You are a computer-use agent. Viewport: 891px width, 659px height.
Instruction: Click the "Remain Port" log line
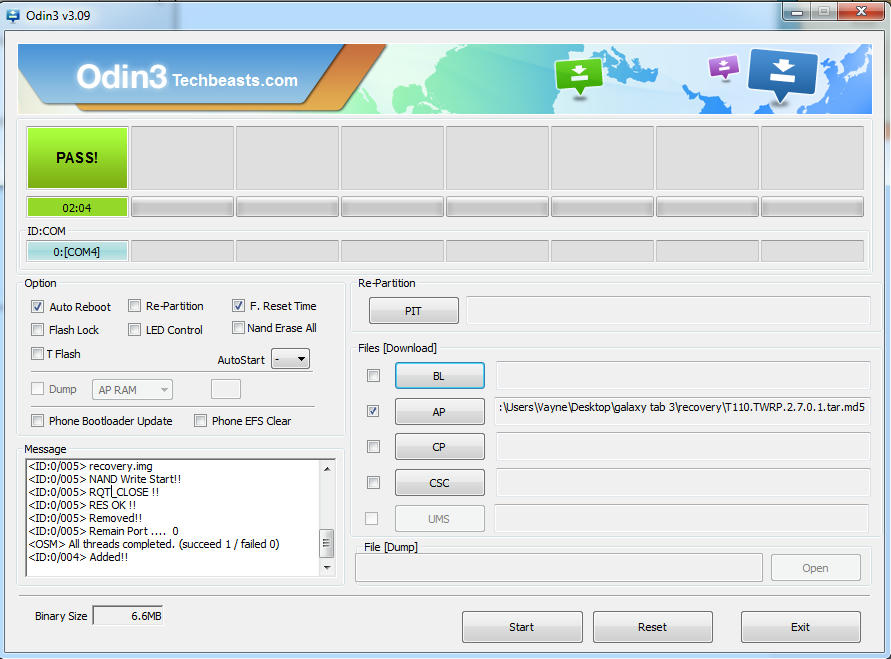click(103, 531)
